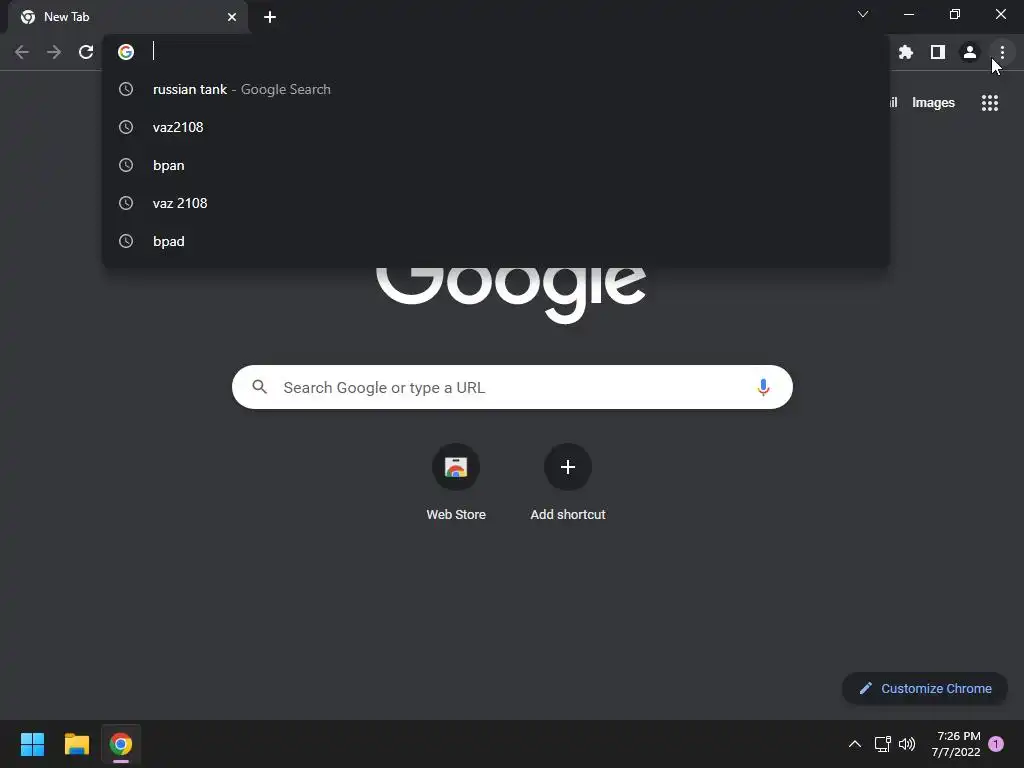Focus the Search Google or type a URL box
The image size is (1024, 768).
[x=512, y=387]
